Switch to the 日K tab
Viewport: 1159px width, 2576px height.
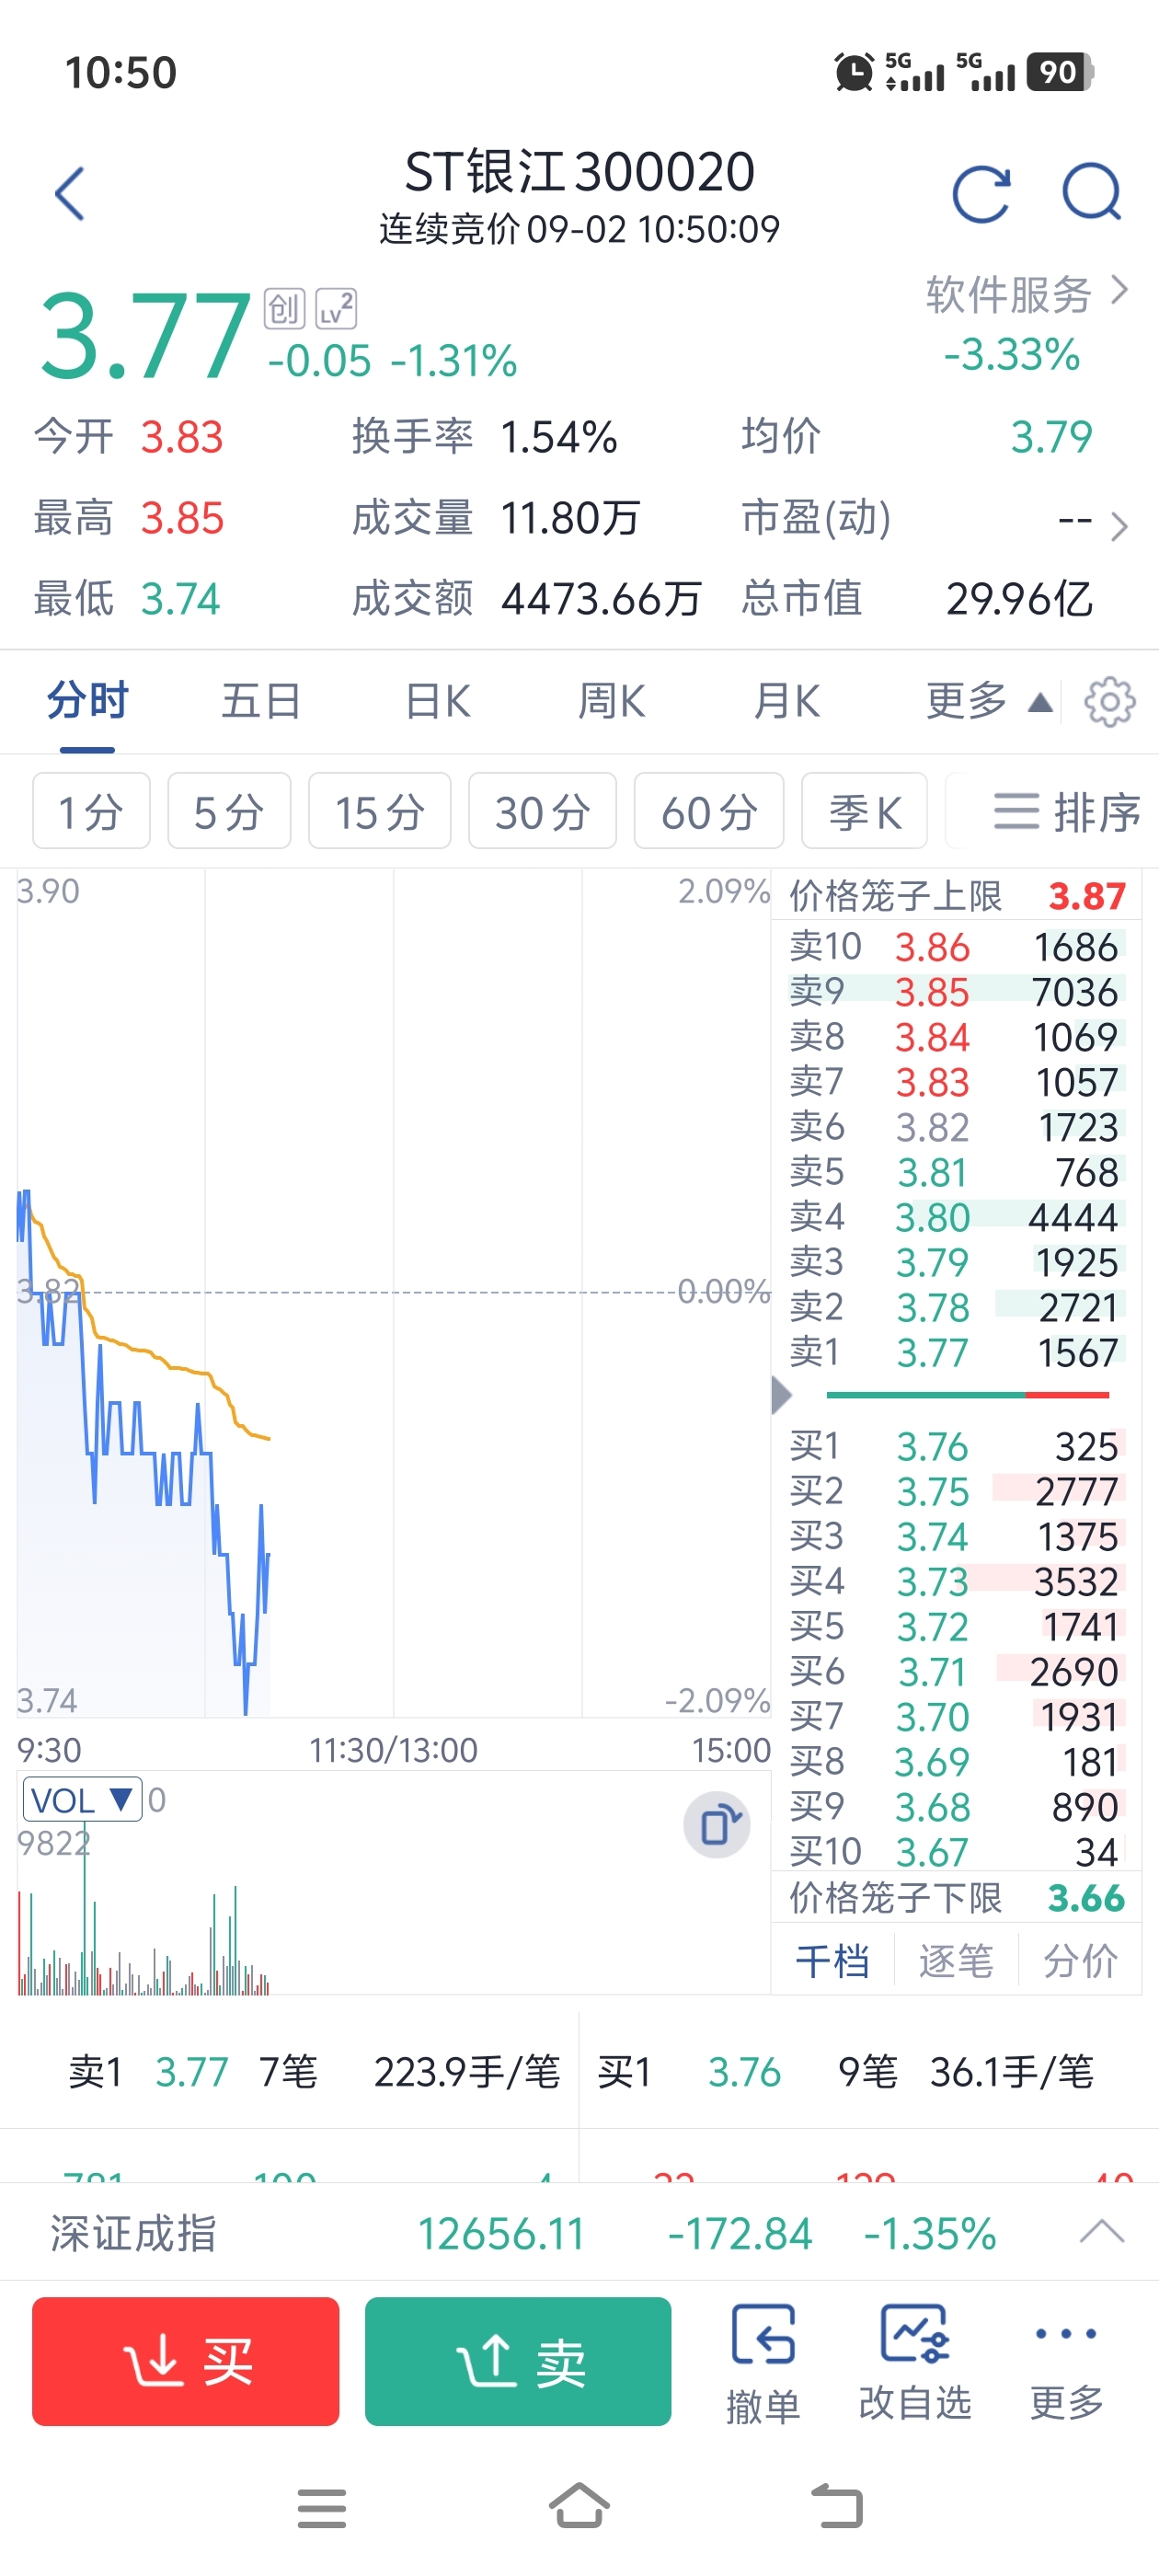pyautogui.click(x=437, y=701)
